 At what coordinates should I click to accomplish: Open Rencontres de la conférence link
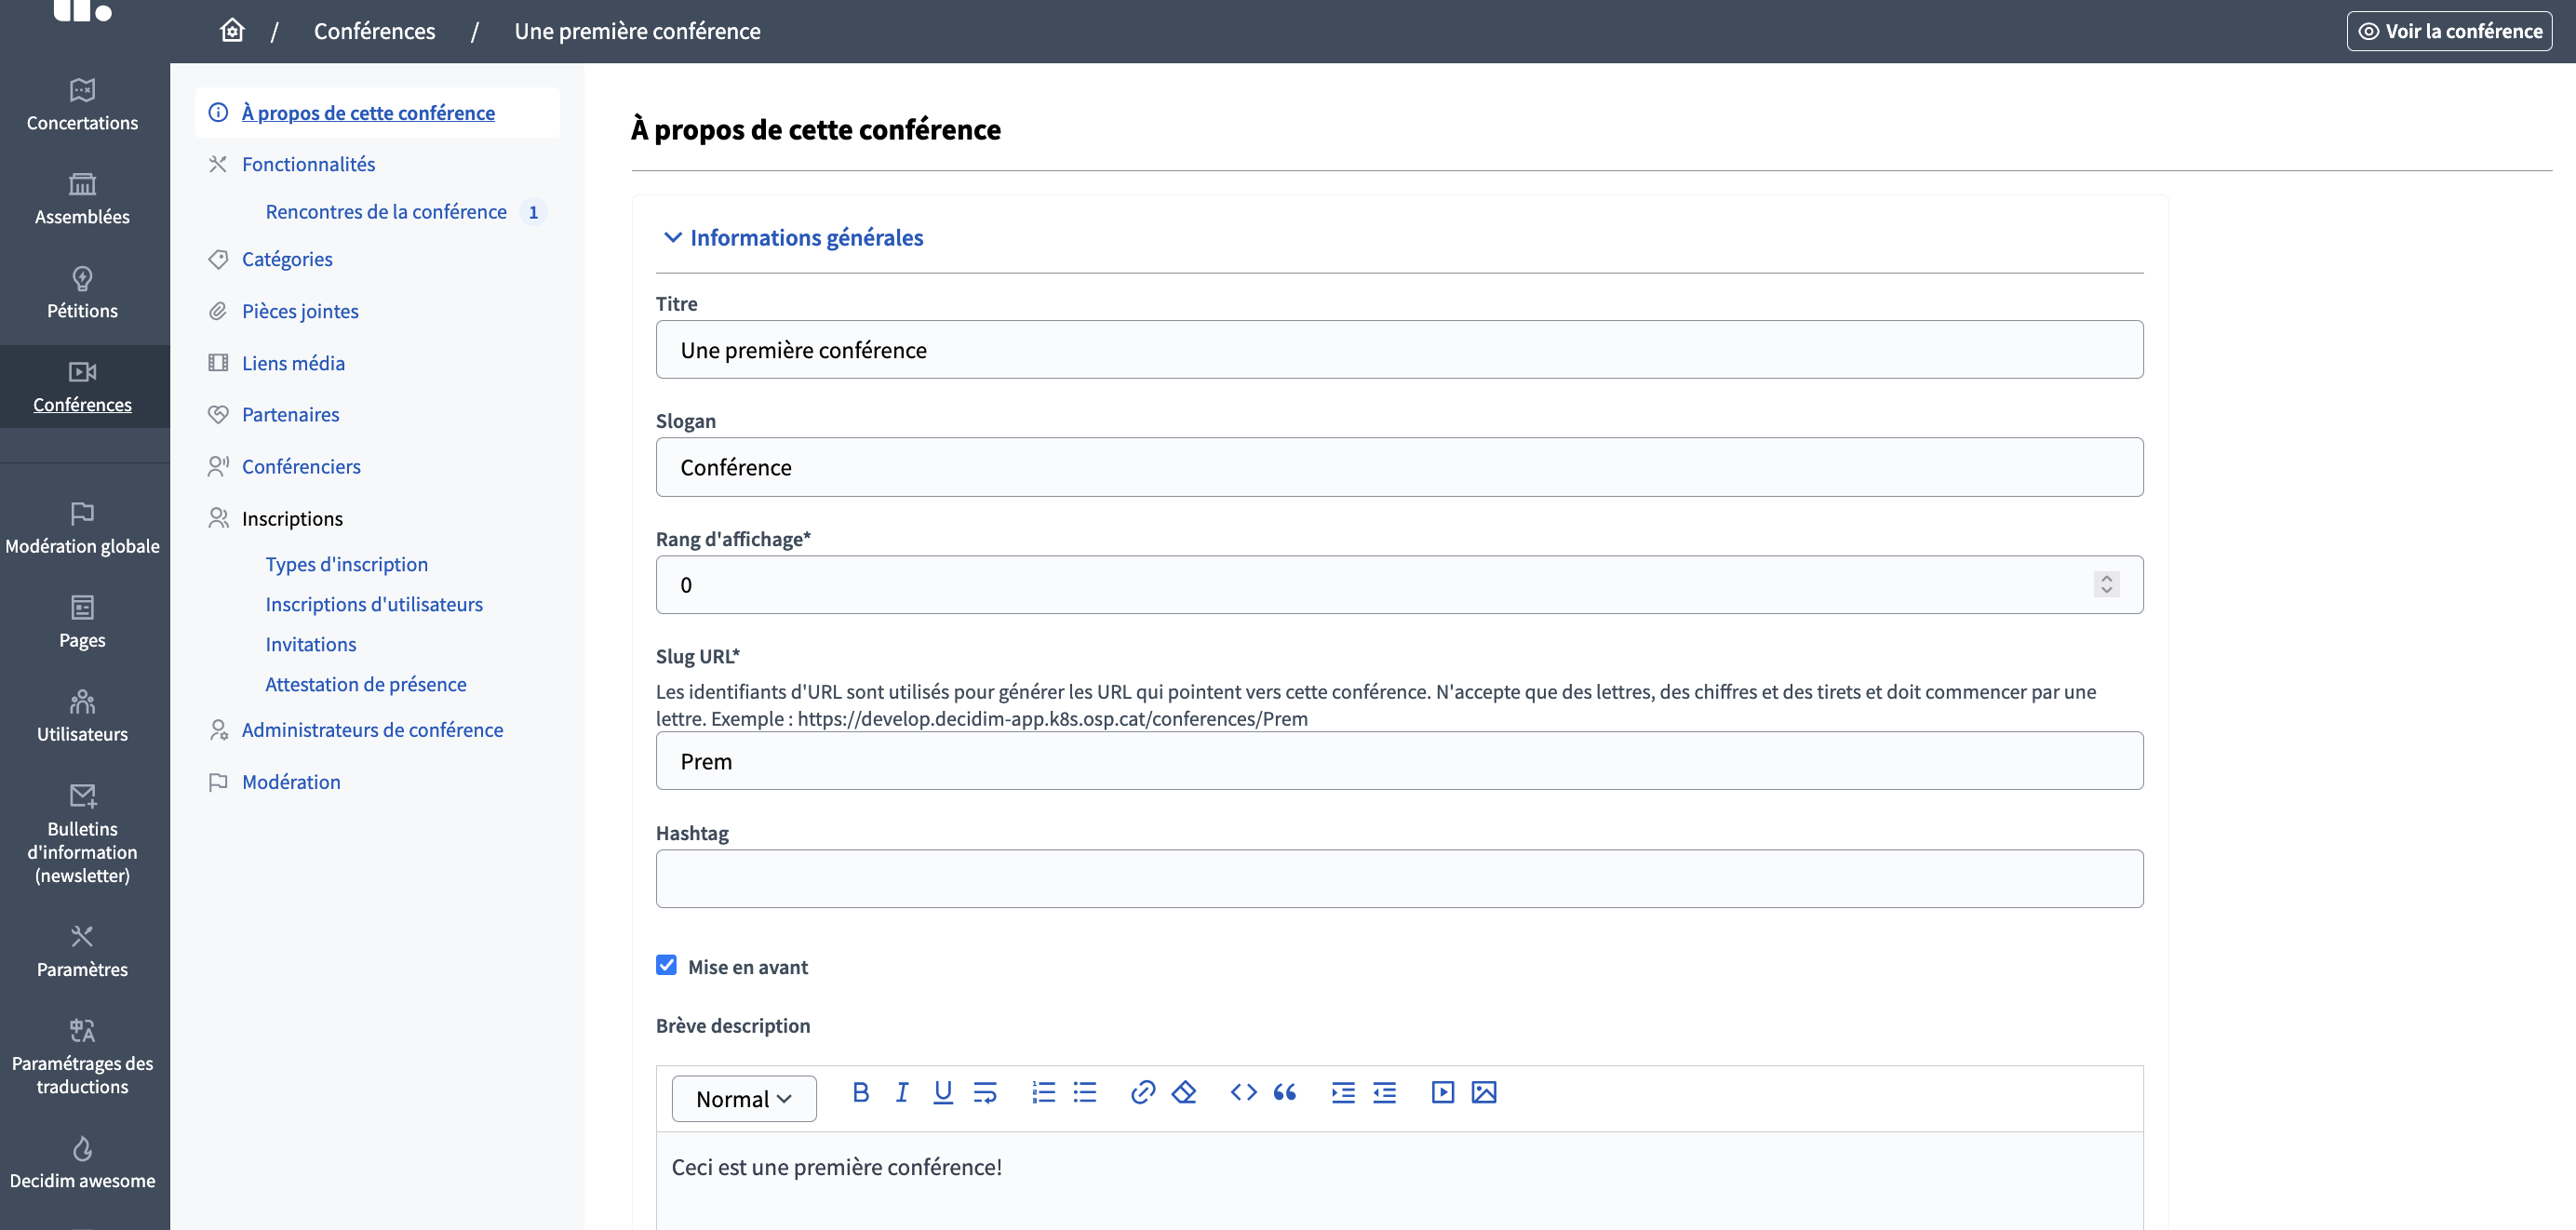[386, 212]
